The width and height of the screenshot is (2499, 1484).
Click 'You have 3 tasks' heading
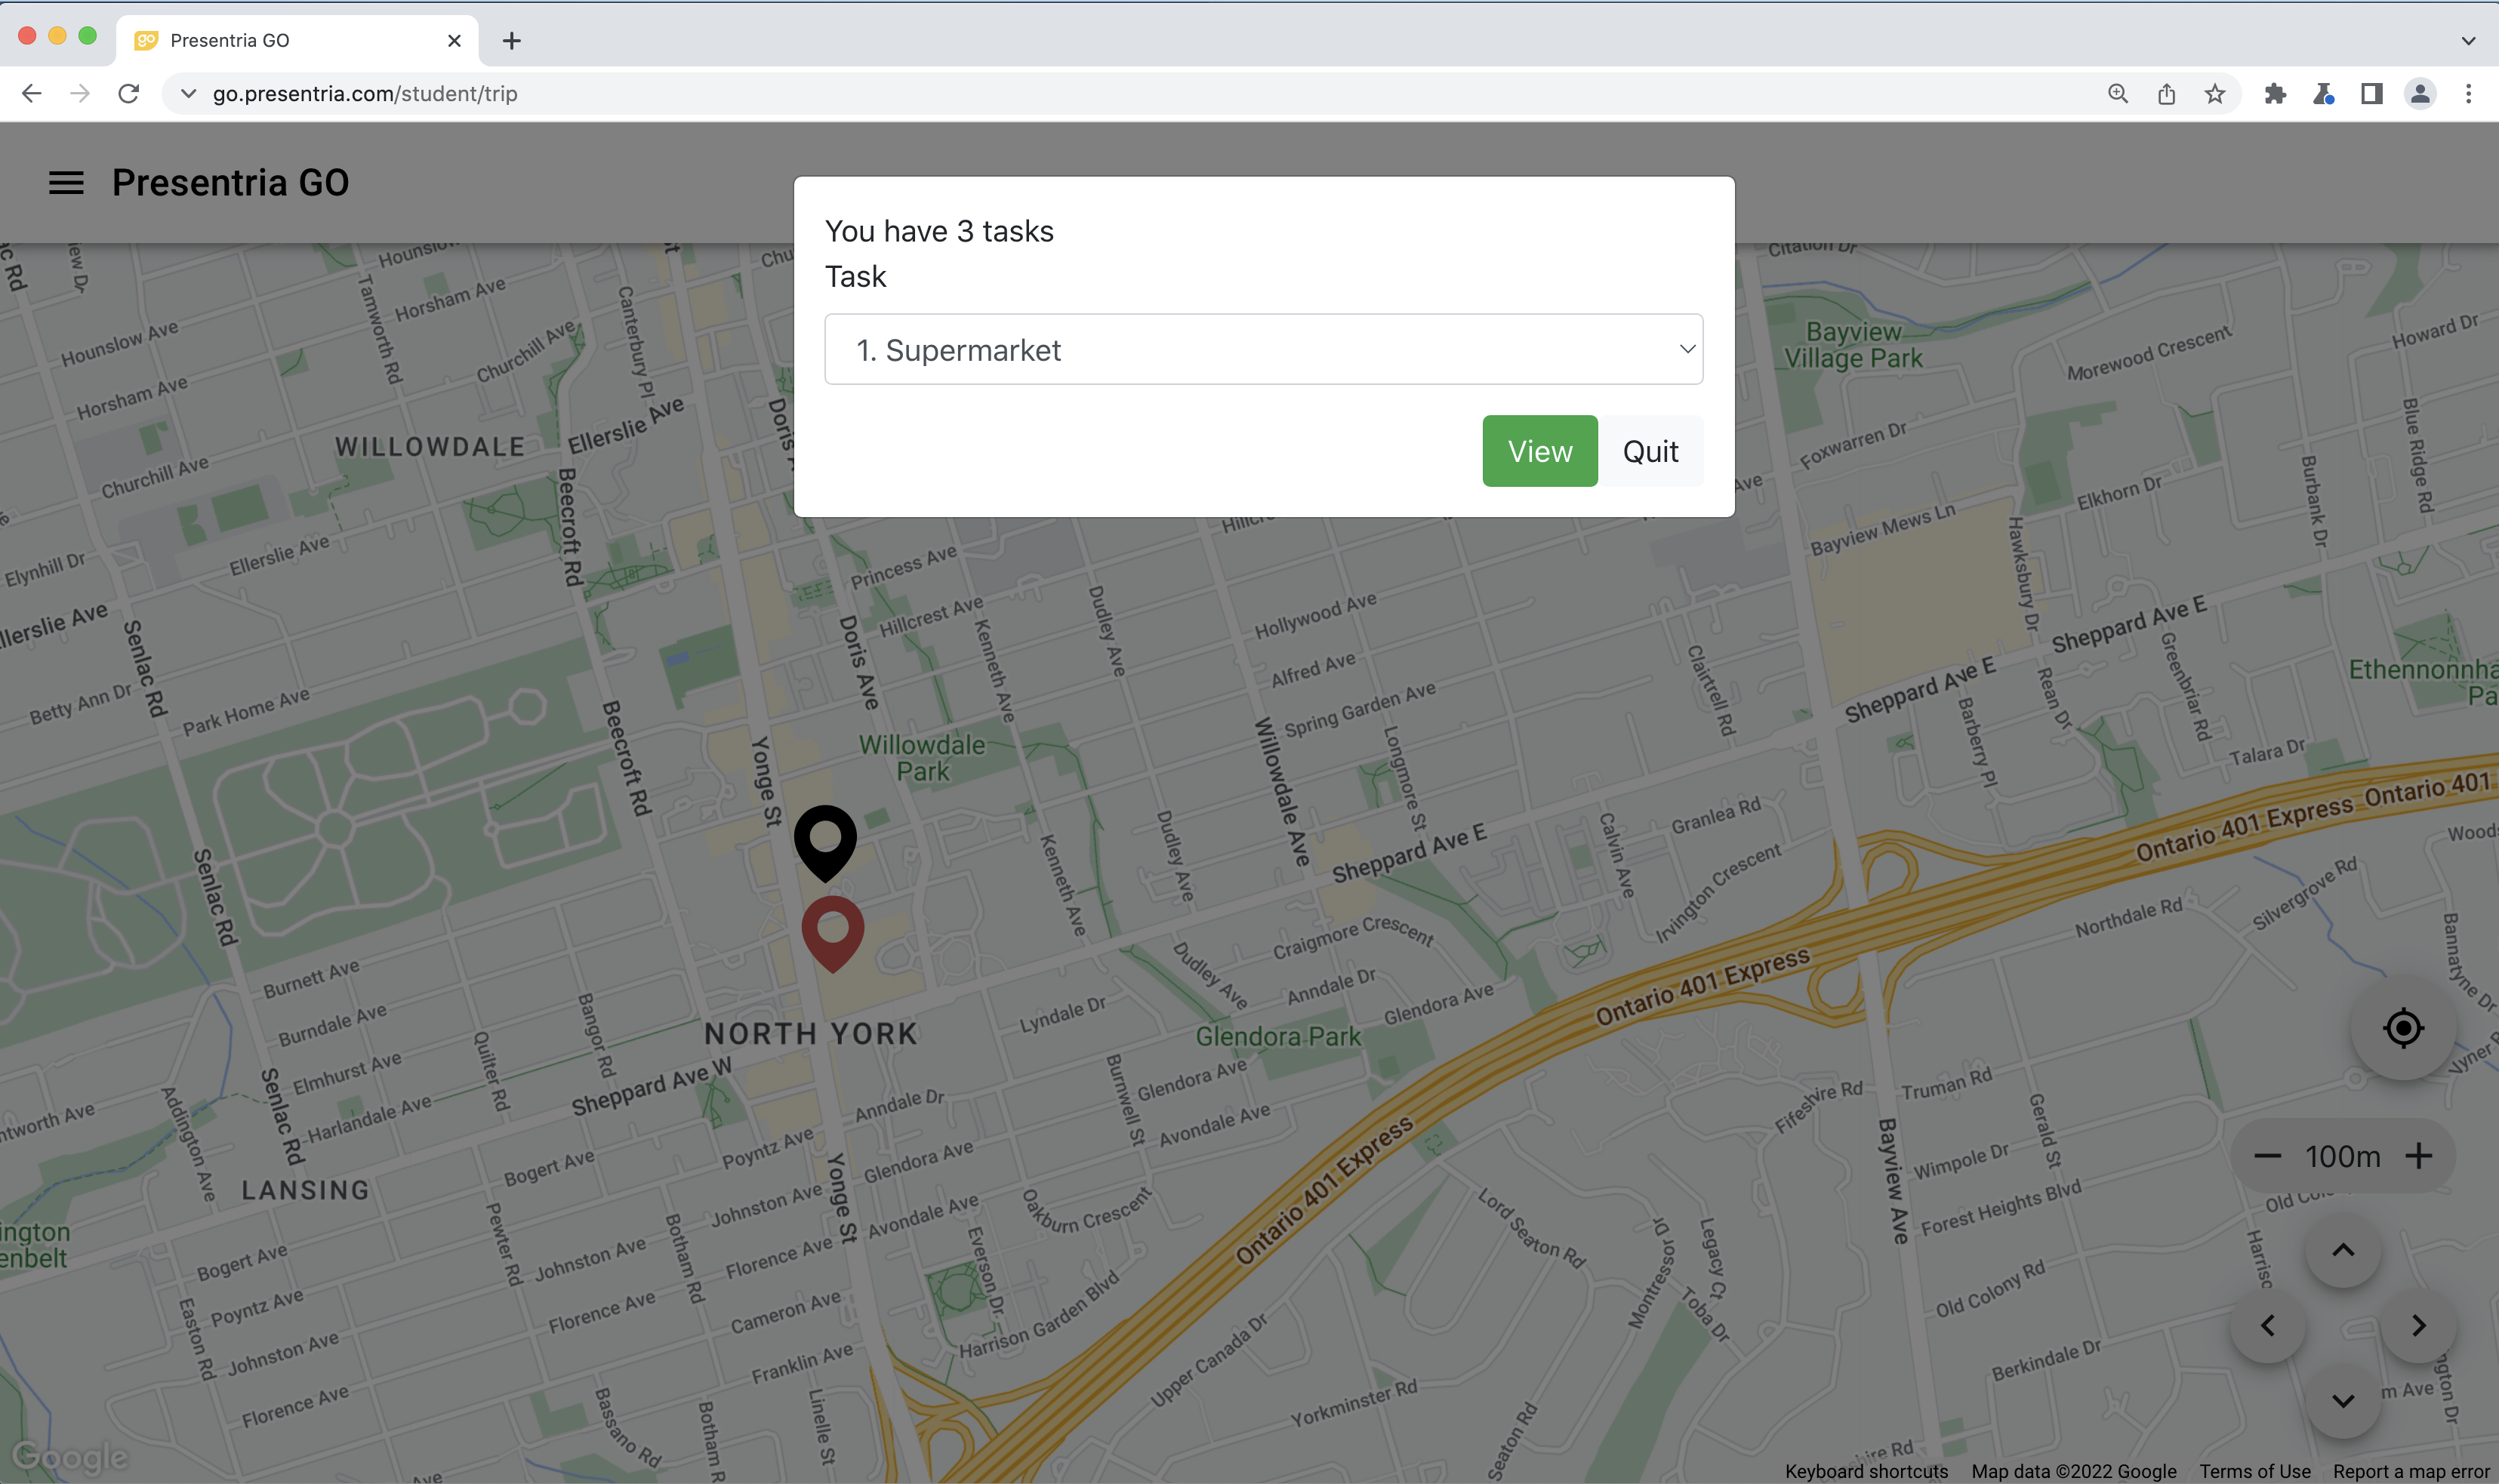(939, 231)
